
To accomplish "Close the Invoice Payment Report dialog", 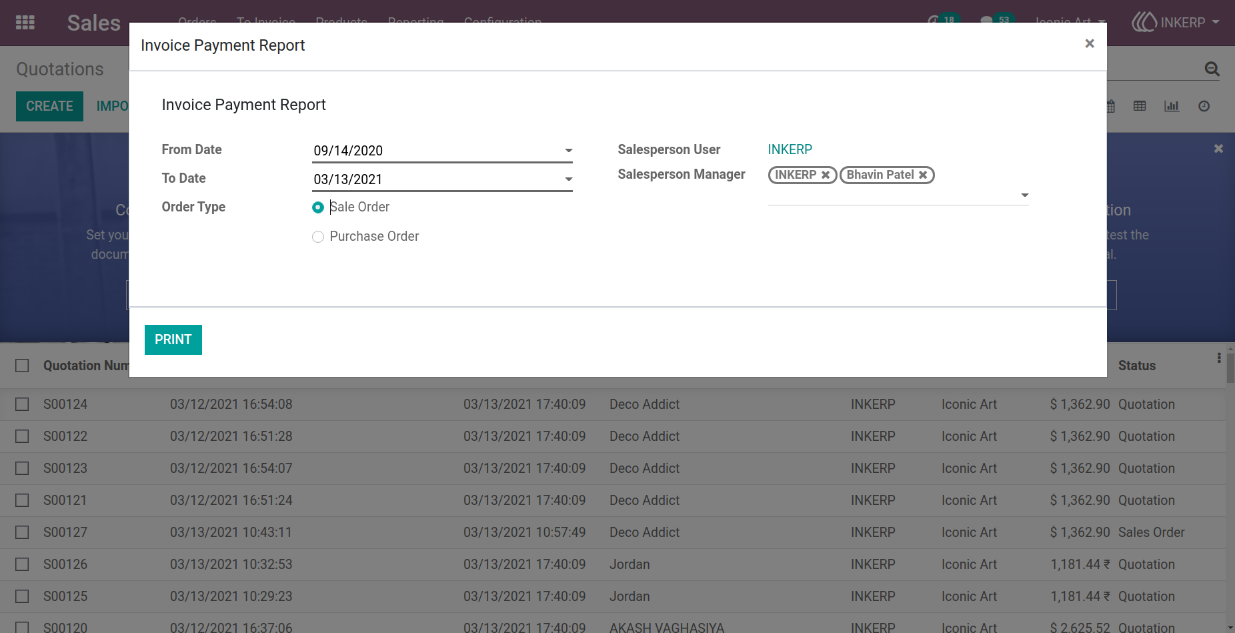I will 1089,43.
